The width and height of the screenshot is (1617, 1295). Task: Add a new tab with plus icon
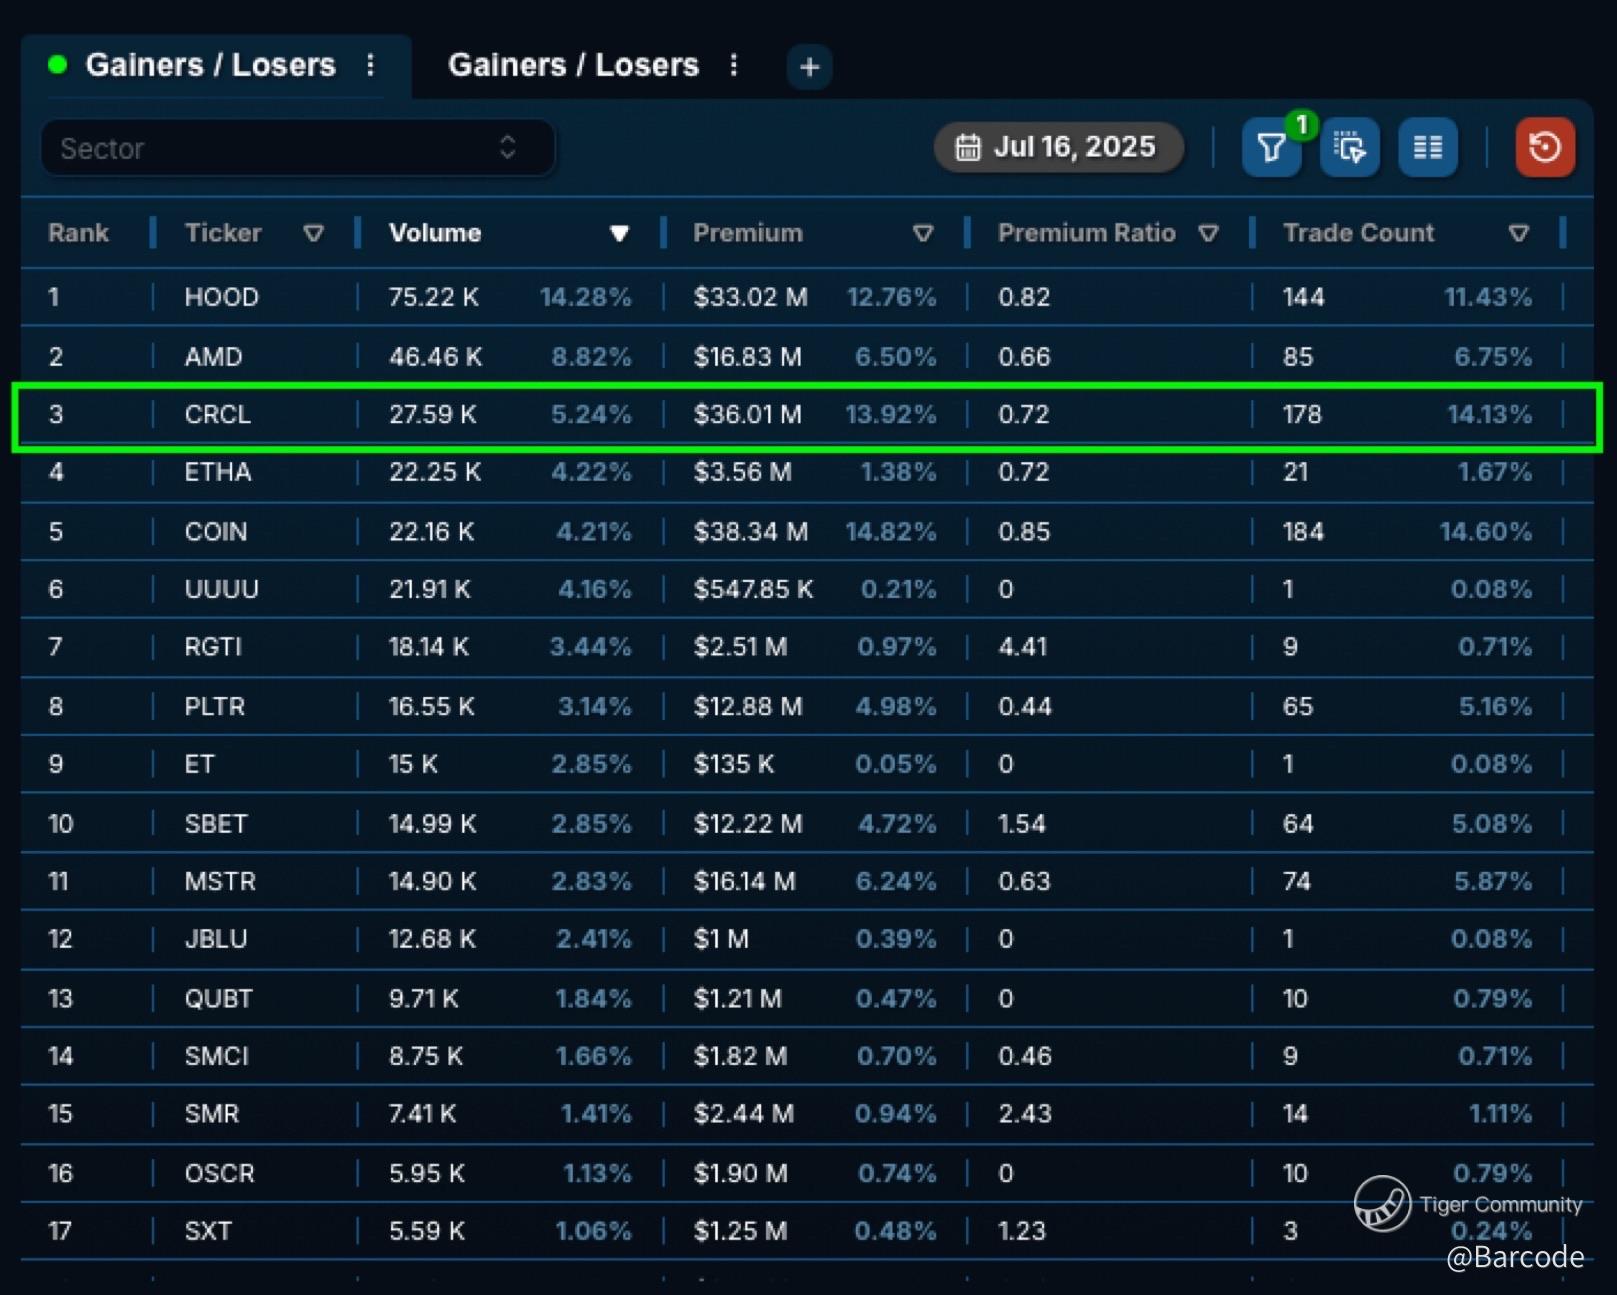coord(809,67)
